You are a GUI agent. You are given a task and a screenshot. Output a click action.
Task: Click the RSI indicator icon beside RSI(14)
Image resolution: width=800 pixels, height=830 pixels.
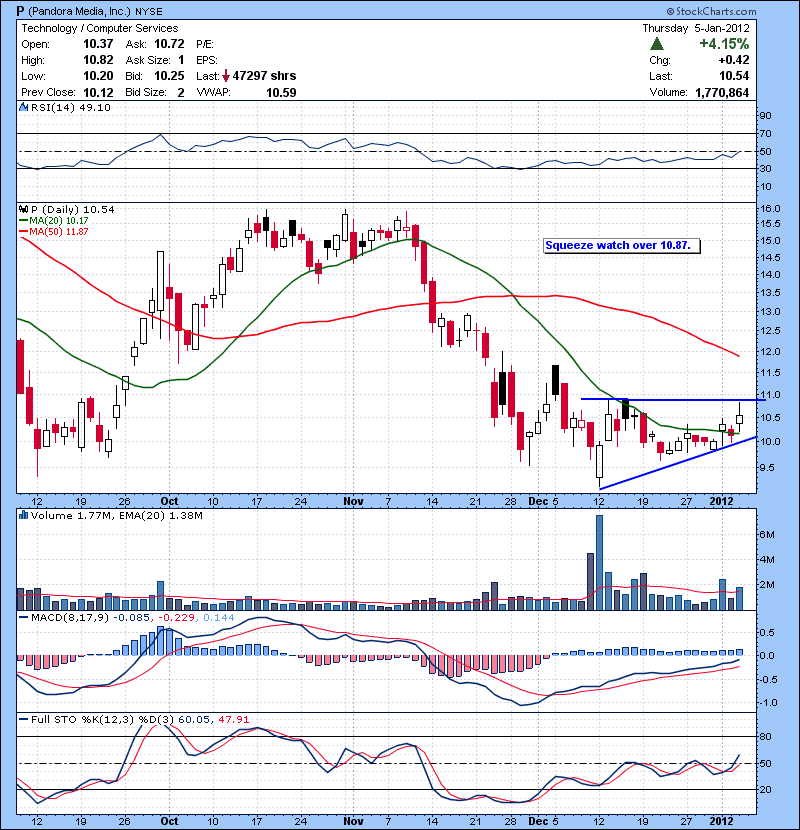(x=23, y=107)
